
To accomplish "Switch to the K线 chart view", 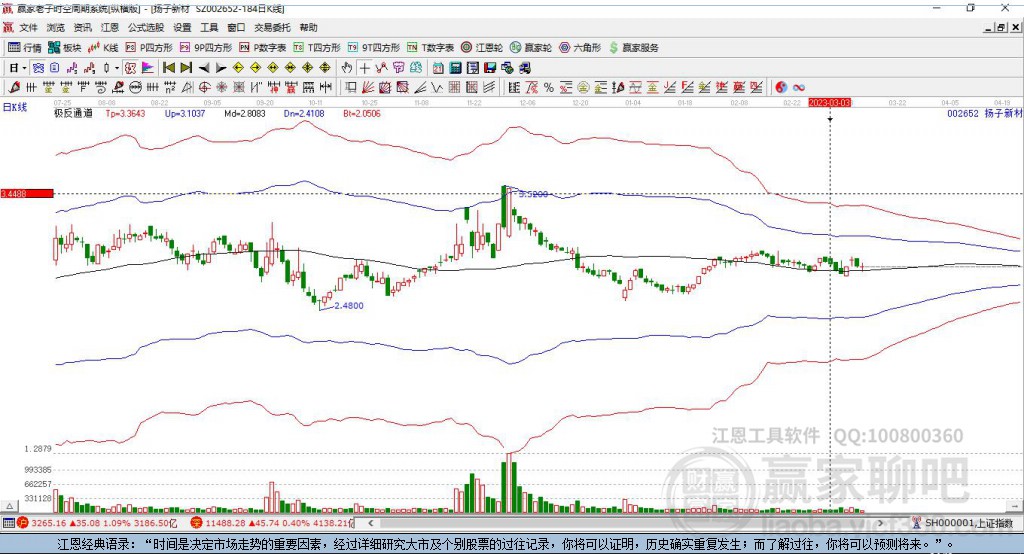I will pos(103,48).
